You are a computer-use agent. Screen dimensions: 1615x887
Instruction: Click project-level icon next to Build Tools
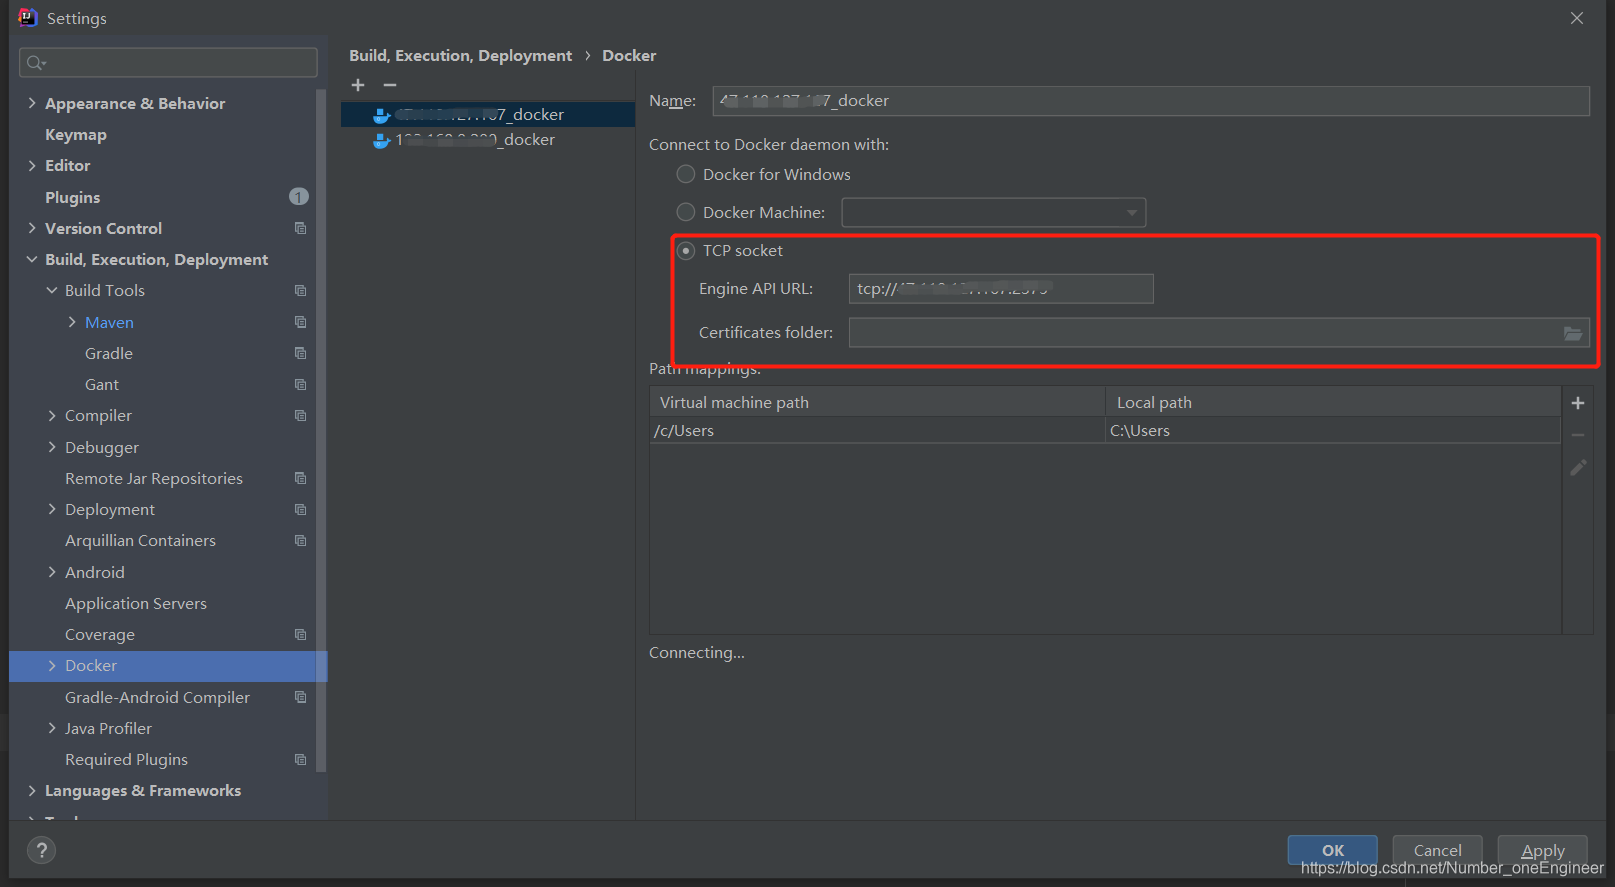click(300, 290)
